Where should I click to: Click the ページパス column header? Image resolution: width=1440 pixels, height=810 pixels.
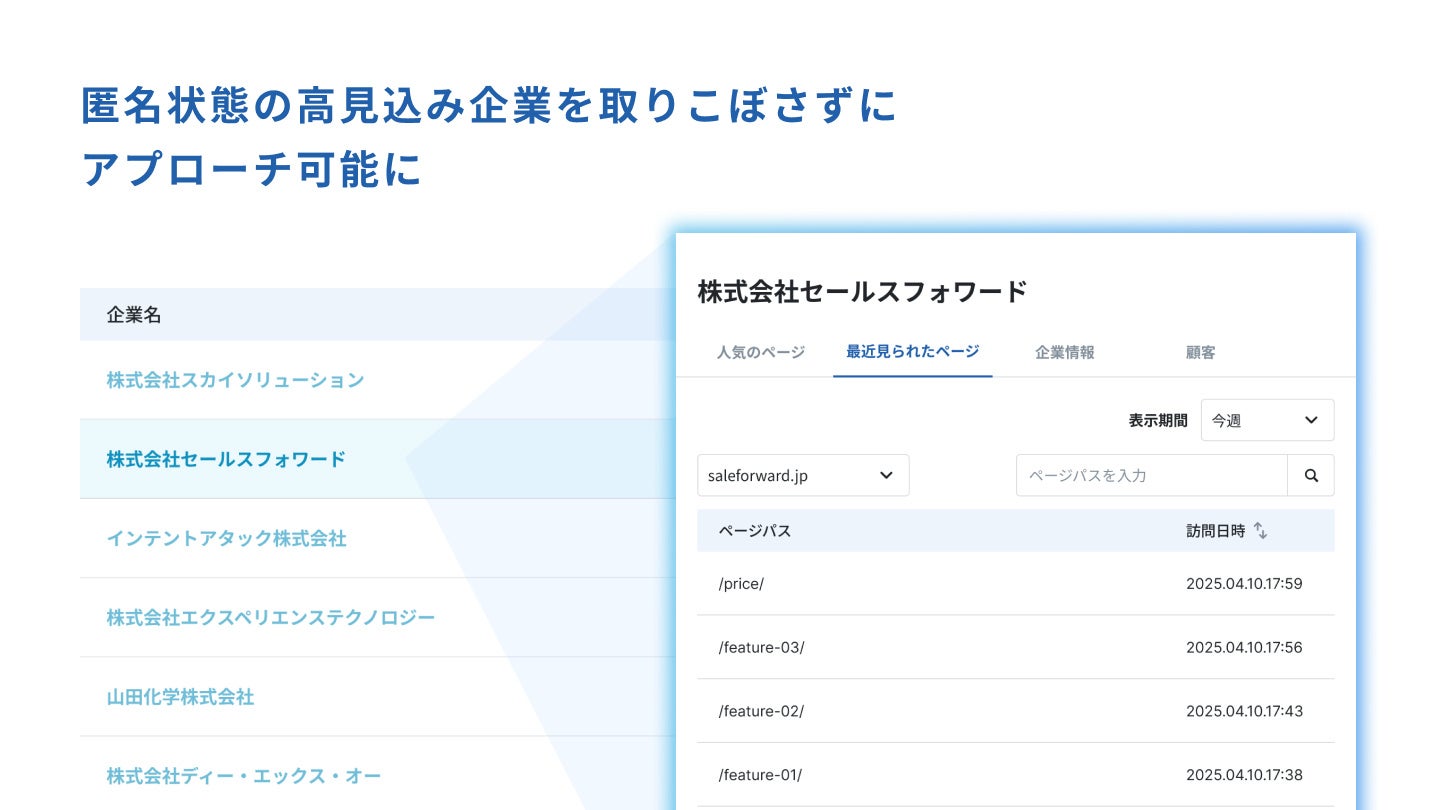(x=755, y=531)
